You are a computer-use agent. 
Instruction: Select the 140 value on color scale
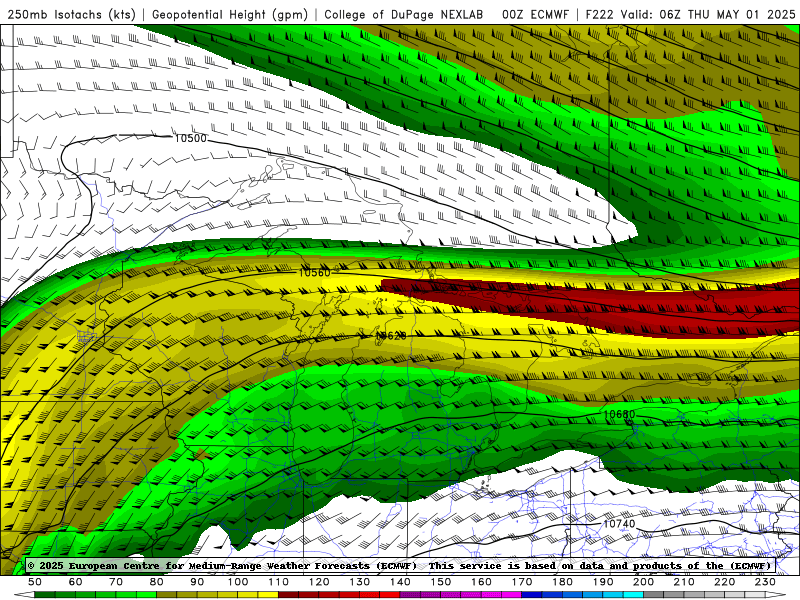pyautogui.click(x=400, y=582)
